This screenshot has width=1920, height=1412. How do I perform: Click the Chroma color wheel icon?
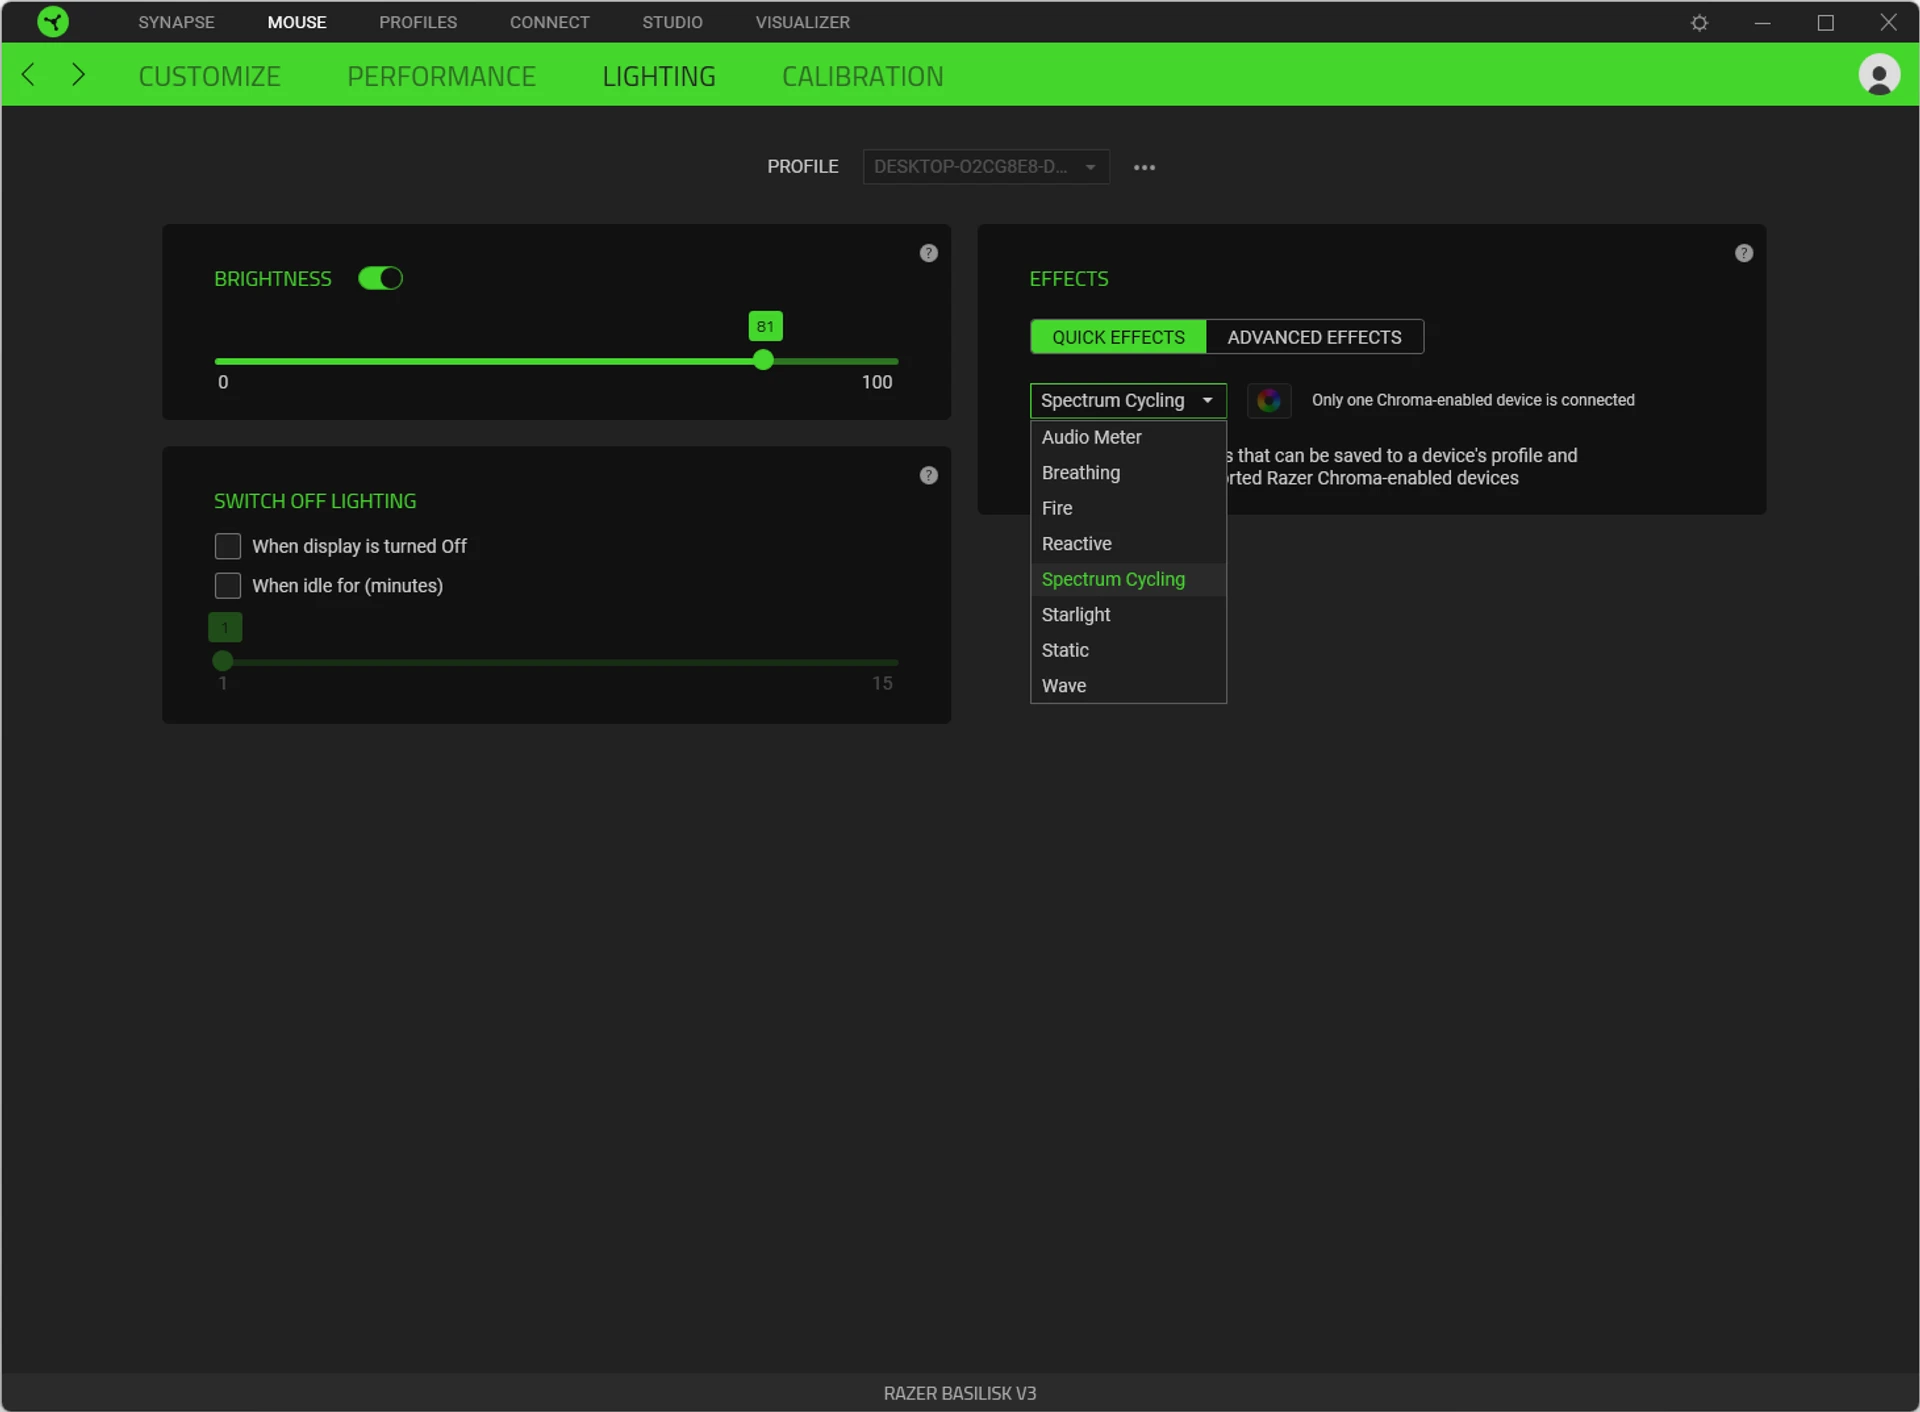(1268, 400)
